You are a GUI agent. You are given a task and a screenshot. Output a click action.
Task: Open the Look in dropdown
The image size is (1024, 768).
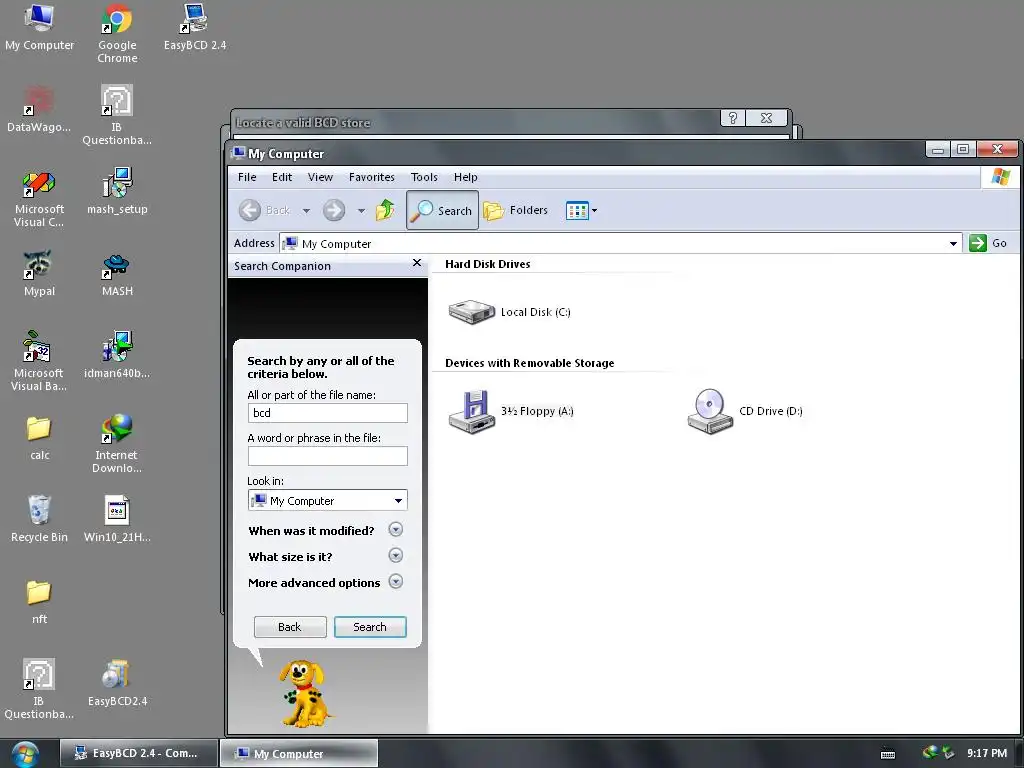click(398, 501)
